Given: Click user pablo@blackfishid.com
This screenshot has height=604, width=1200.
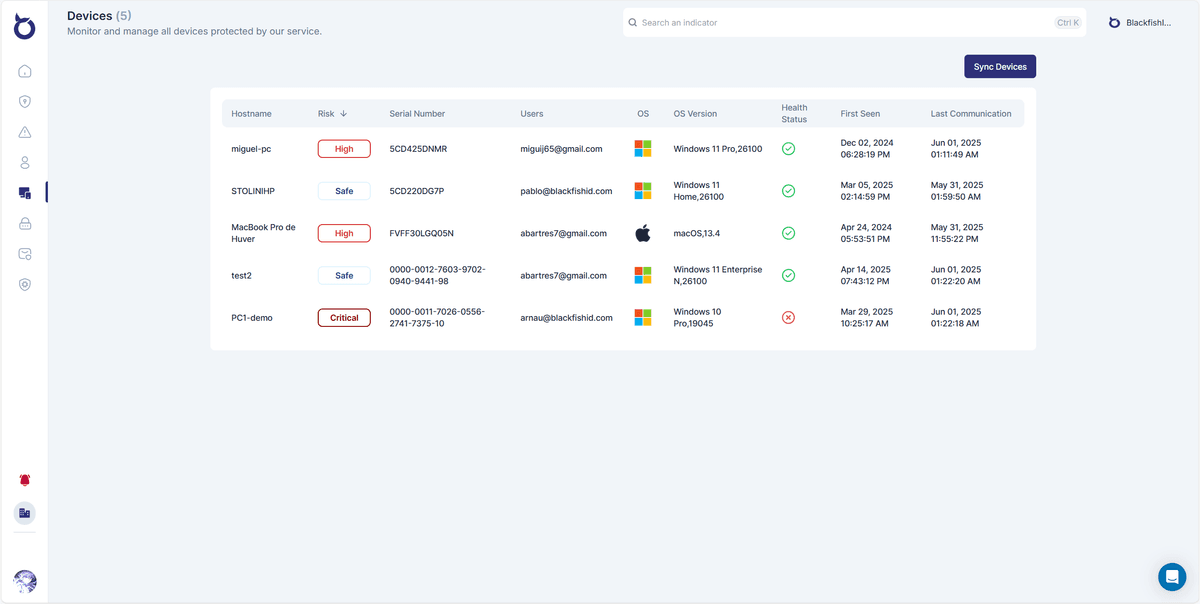Looking at the screenshot, I should [566, 191].
